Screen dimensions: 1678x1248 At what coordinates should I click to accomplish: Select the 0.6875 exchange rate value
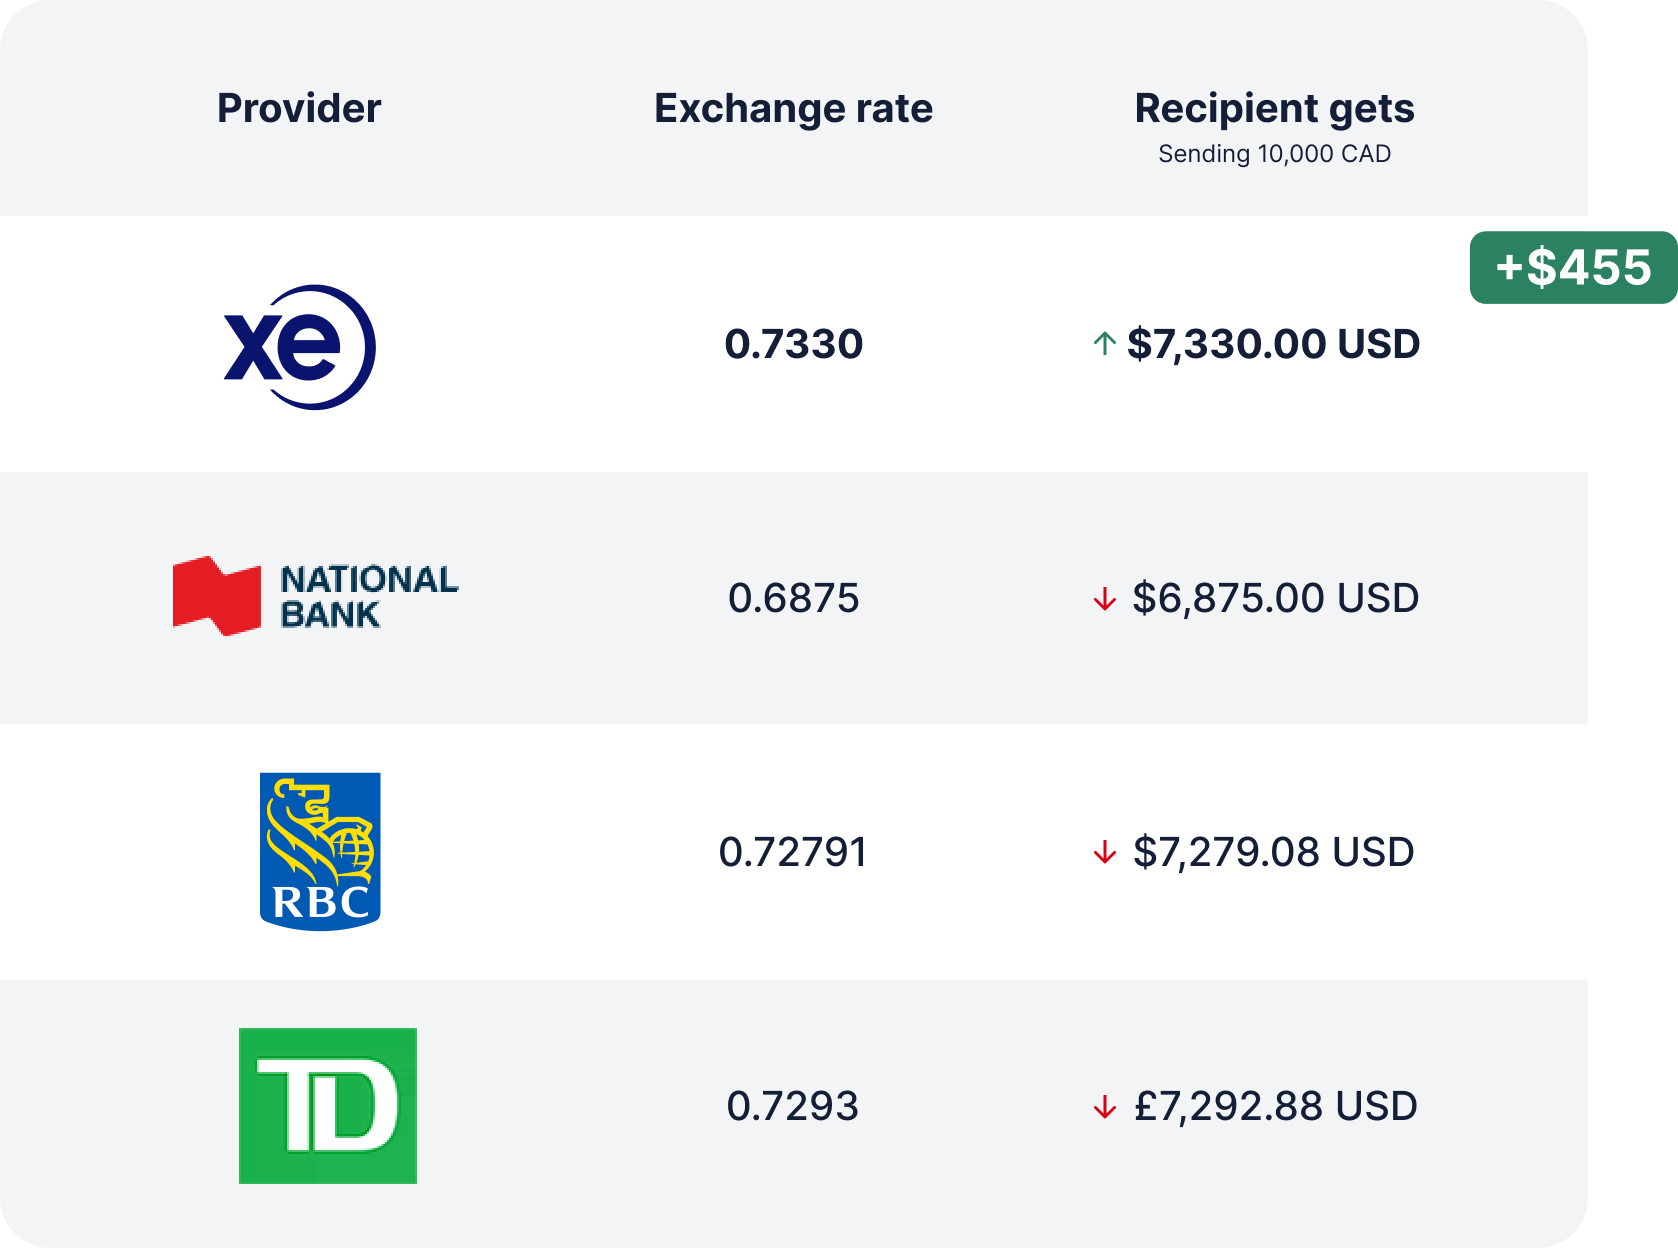pyautogui.click(x=793, y=598)
